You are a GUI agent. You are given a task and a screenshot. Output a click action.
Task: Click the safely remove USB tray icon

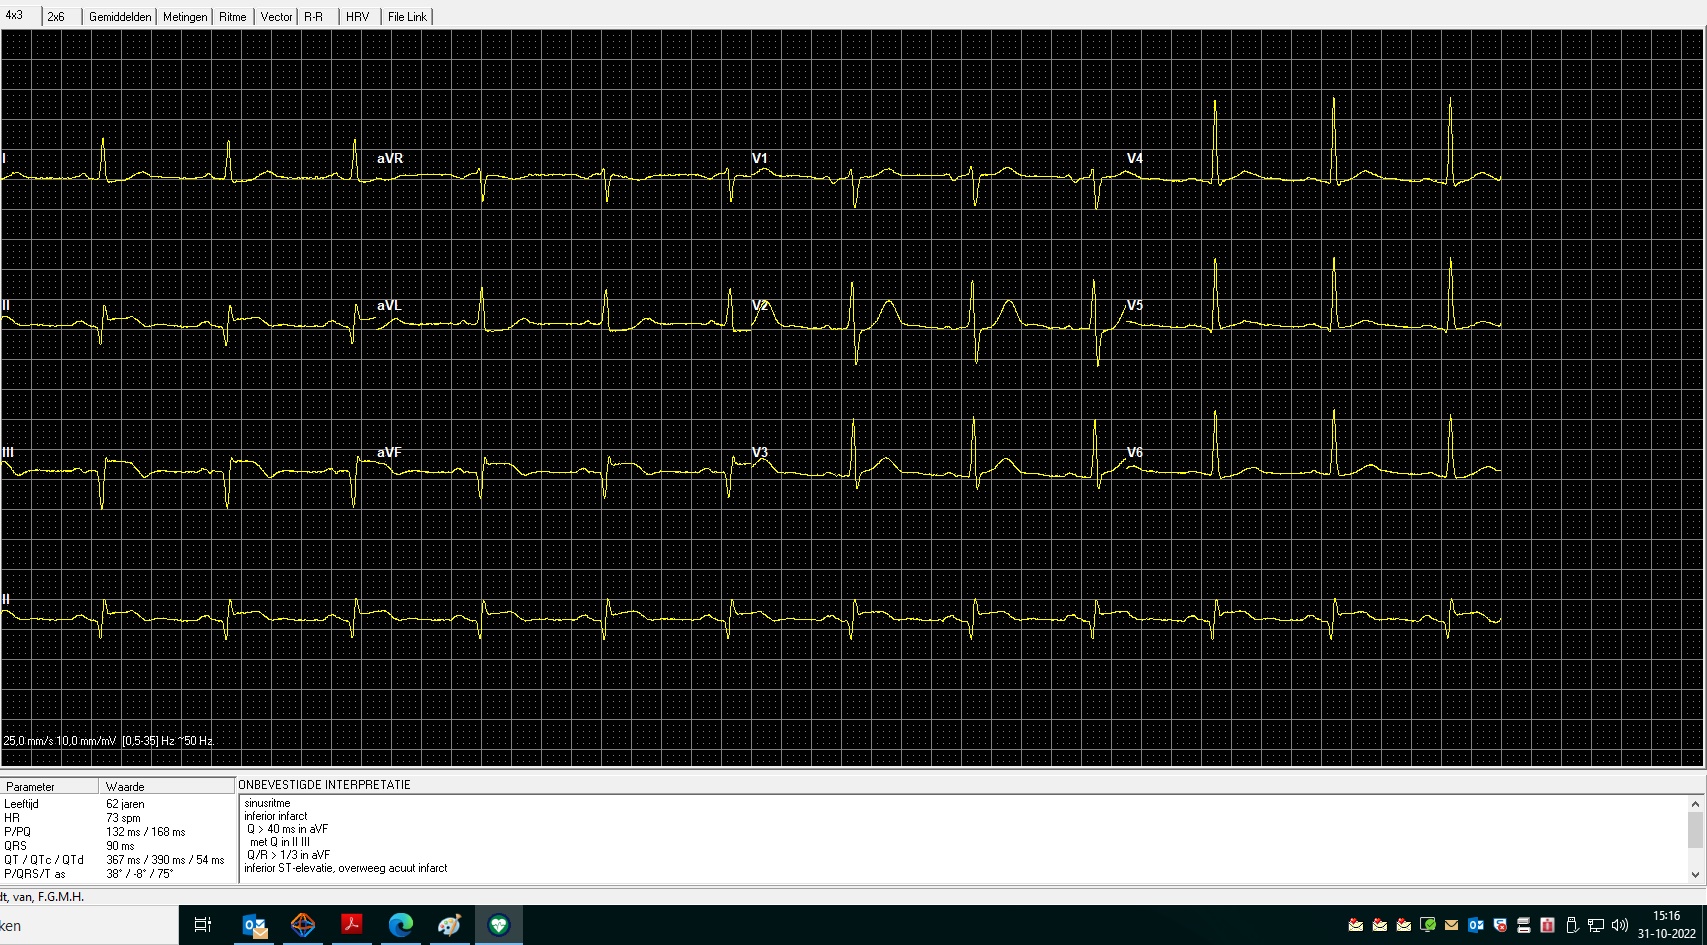[1571, 925]
